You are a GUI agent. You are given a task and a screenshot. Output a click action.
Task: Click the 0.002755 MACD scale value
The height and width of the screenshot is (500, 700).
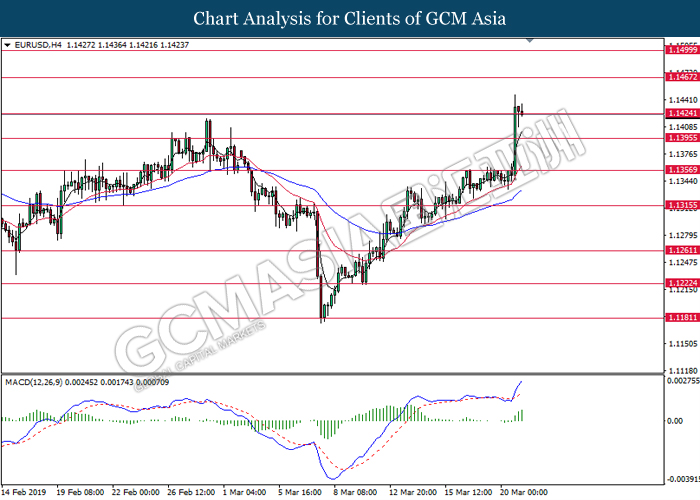tap(682, 382)
